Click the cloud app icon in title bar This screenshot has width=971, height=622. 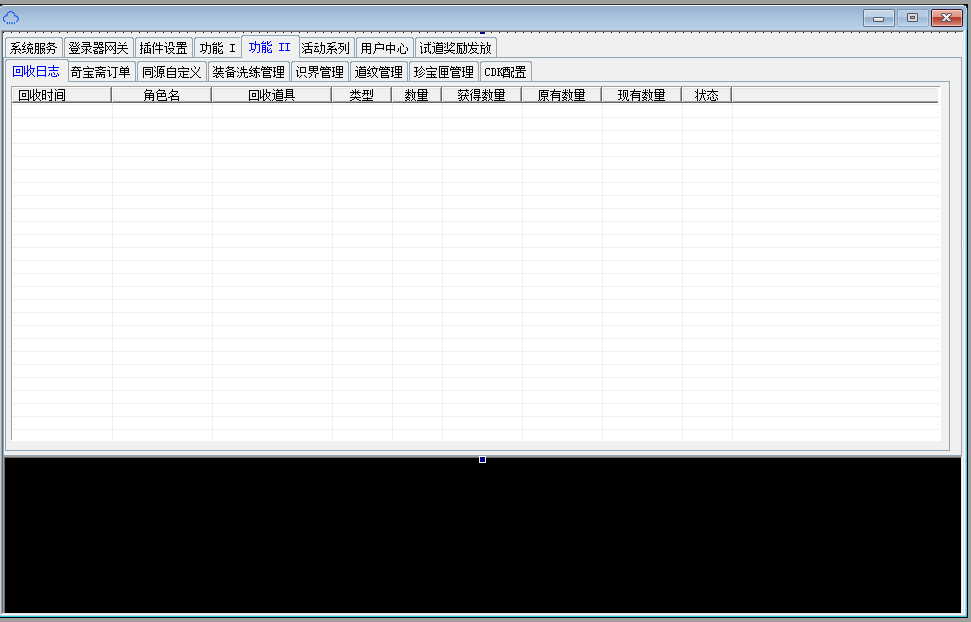click(x=11, y=17)
